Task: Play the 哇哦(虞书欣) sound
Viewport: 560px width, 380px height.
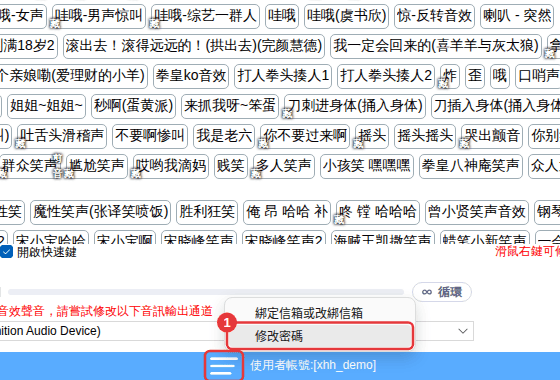Action: point(346,16)
